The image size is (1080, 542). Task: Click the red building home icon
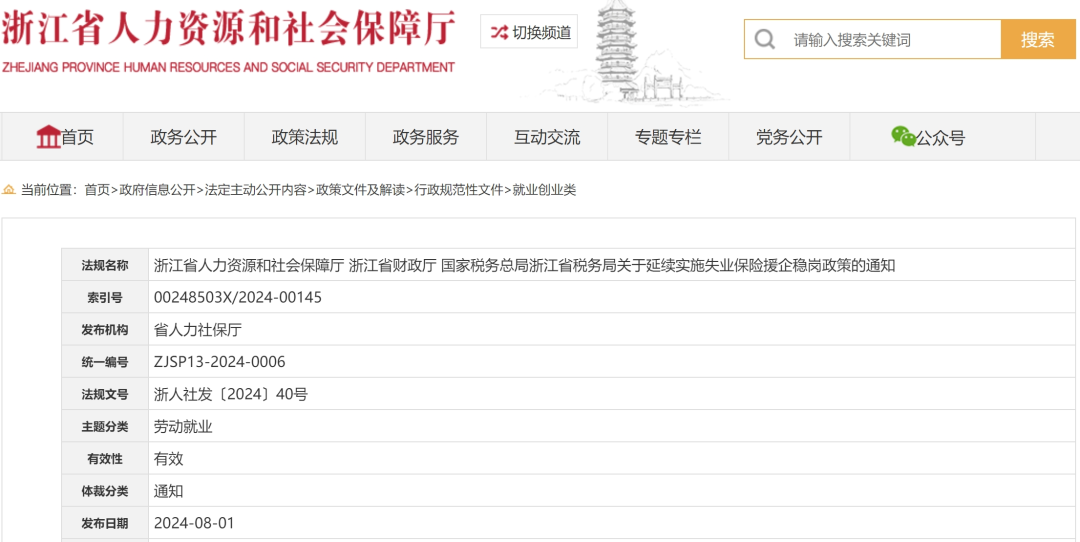(x=48, y=137)
